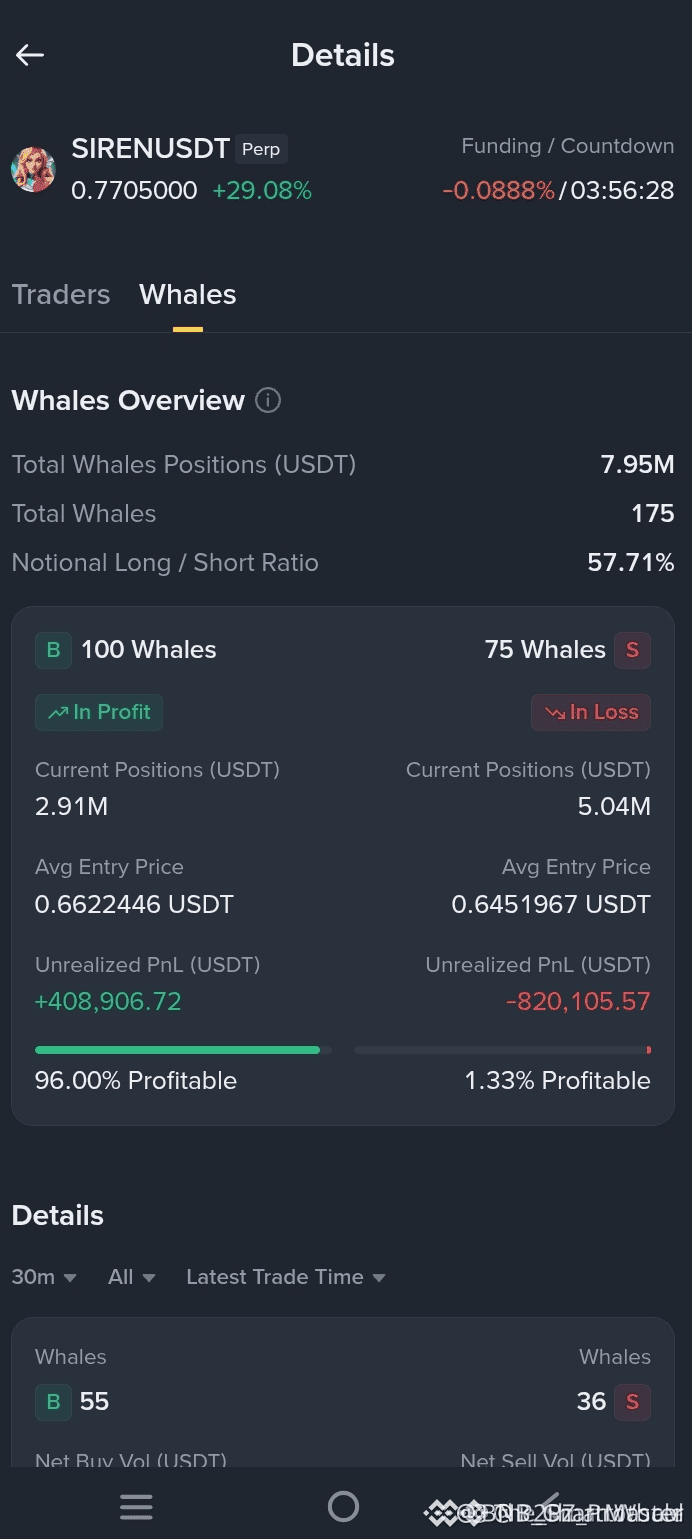Tap the back arrow icon
692x1539 pixels.
[30, 55]
